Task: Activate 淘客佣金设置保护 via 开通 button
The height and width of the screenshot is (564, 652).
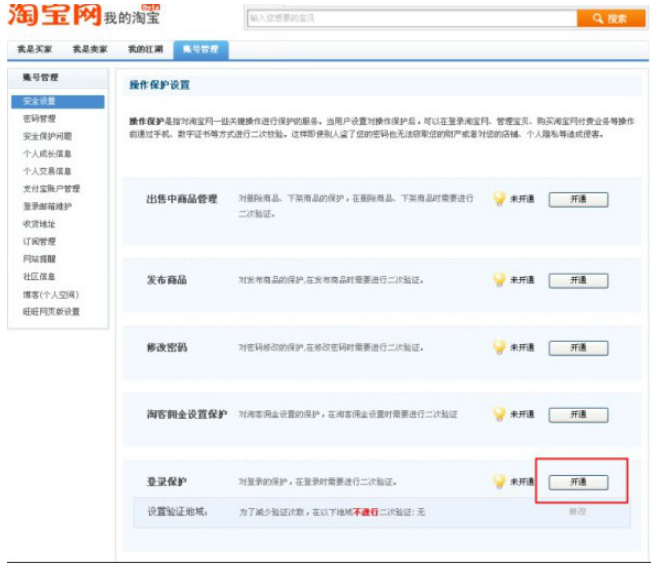Action: click(x=578, y=414)
